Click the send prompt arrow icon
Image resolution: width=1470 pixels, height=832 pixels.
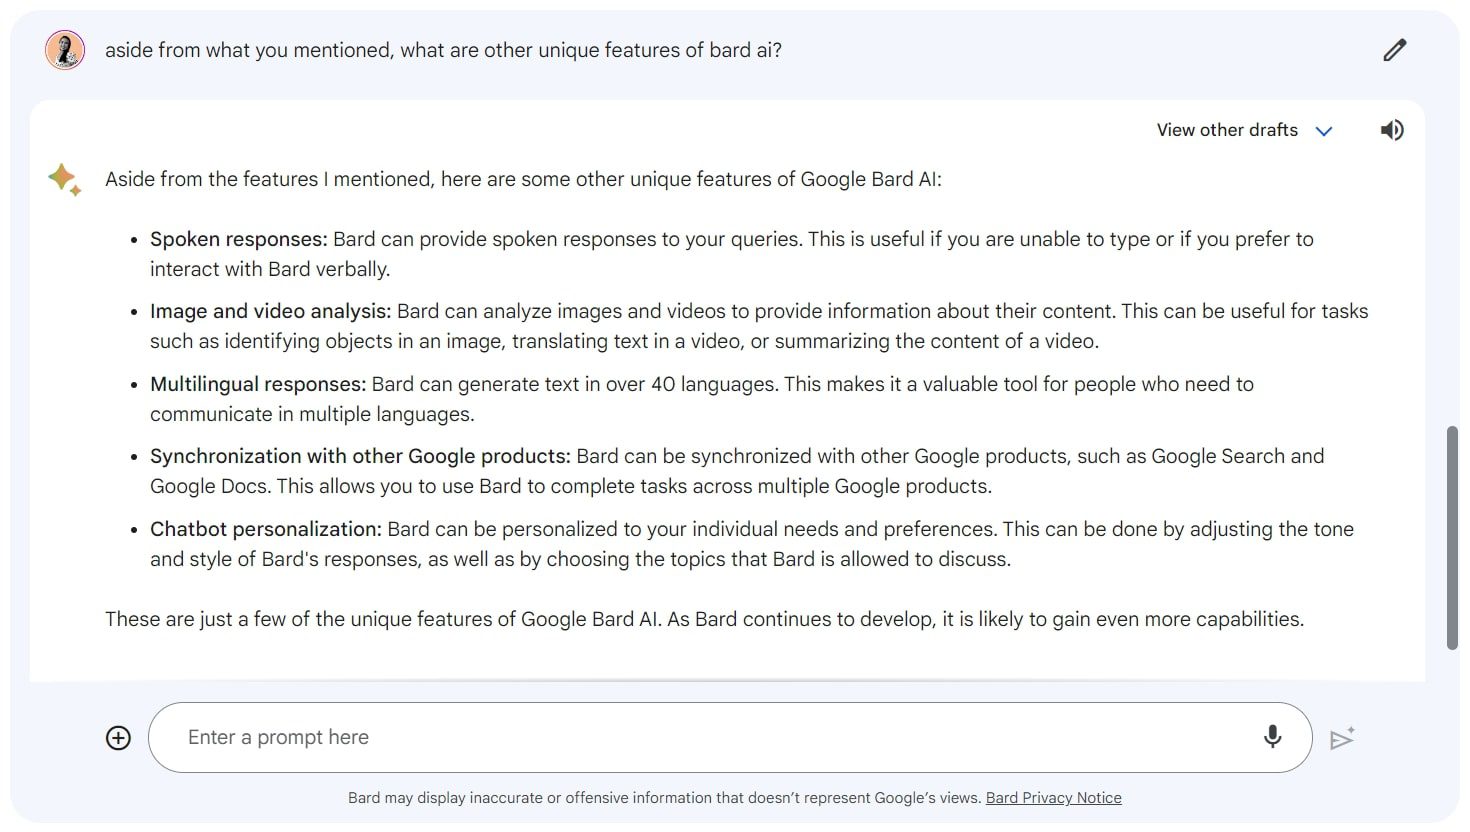[x=1342, y=738]
